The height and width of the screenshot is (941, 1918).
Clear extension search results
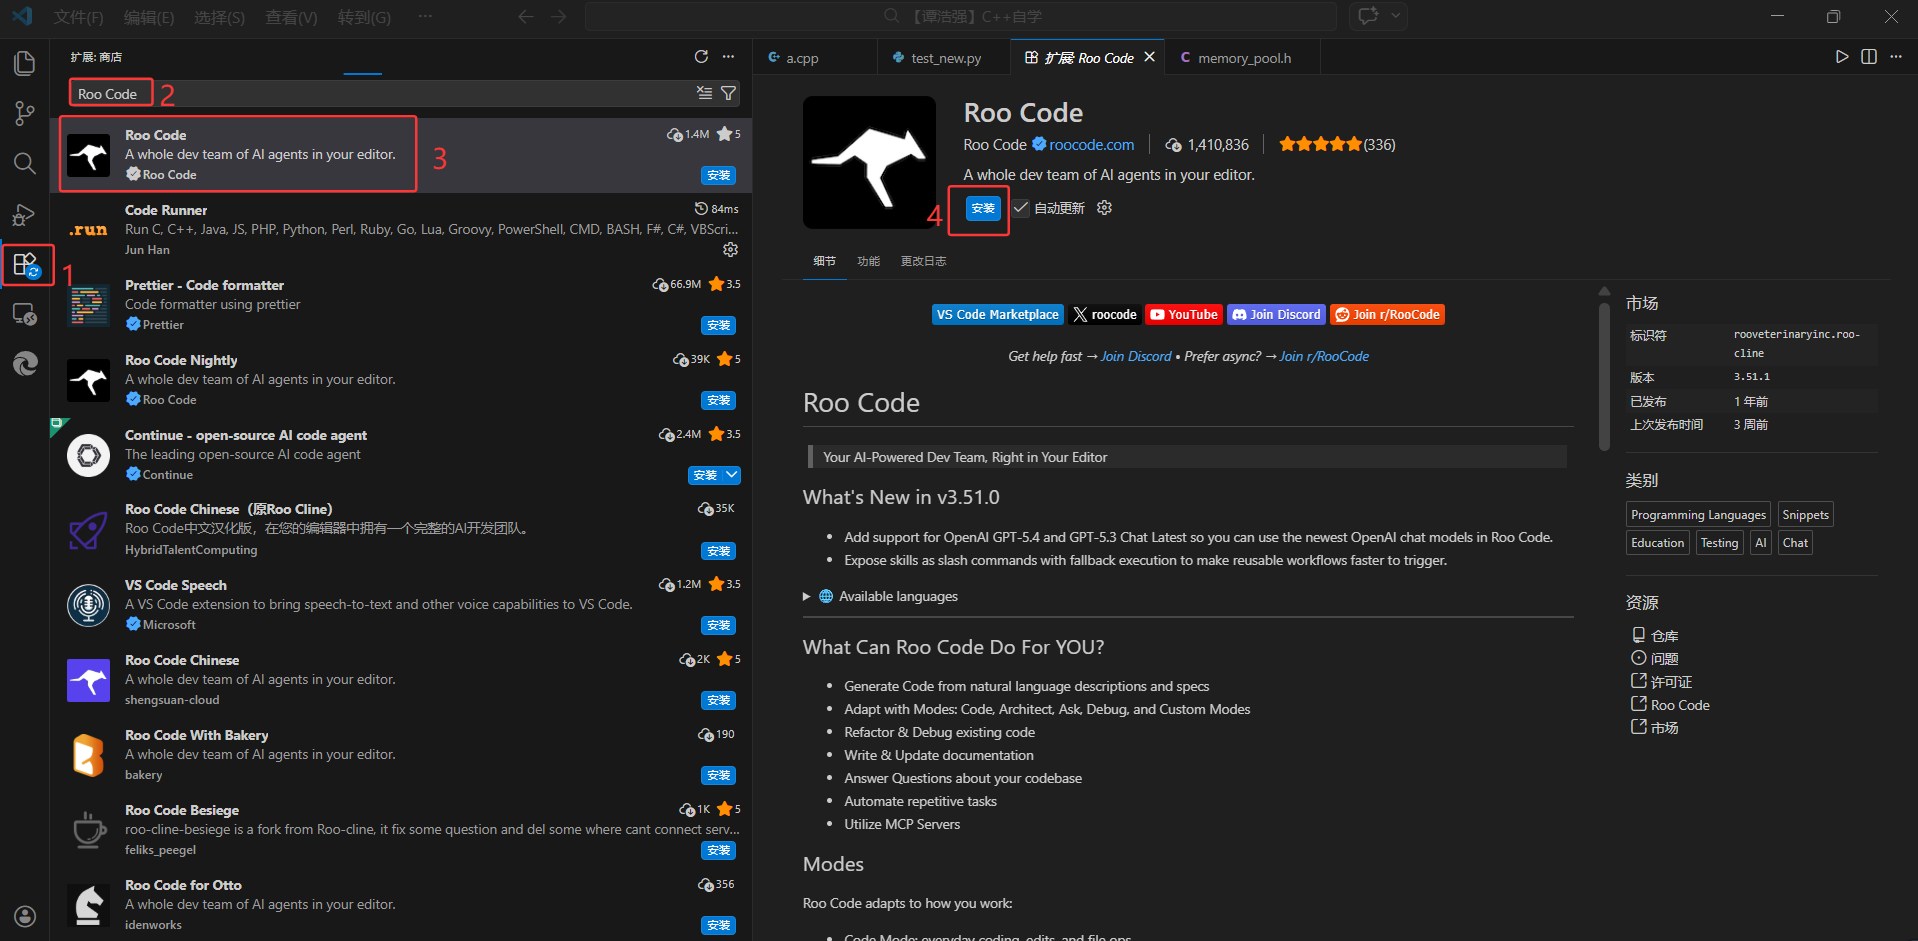705,93
